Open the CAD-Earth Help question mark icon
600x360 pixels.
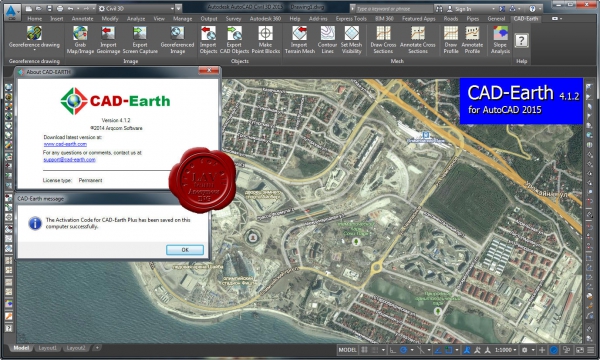(x=522, y=41)
